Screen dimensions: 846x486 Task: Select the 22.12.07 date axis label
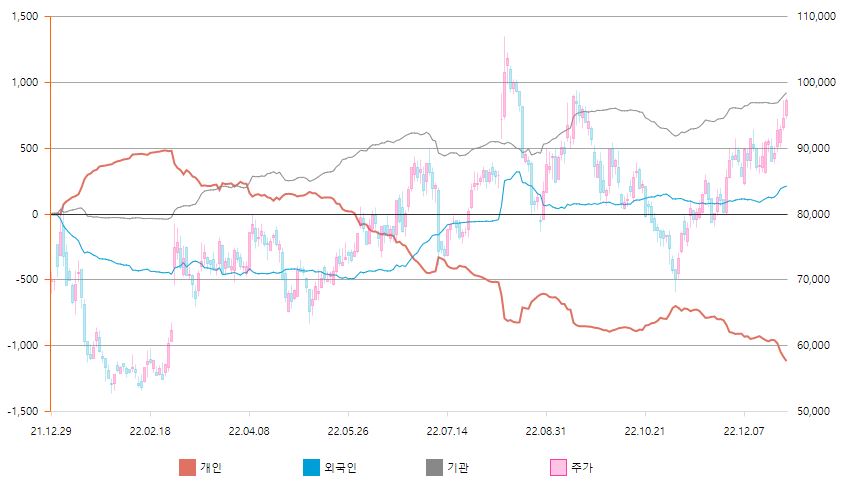pos(743,431)
